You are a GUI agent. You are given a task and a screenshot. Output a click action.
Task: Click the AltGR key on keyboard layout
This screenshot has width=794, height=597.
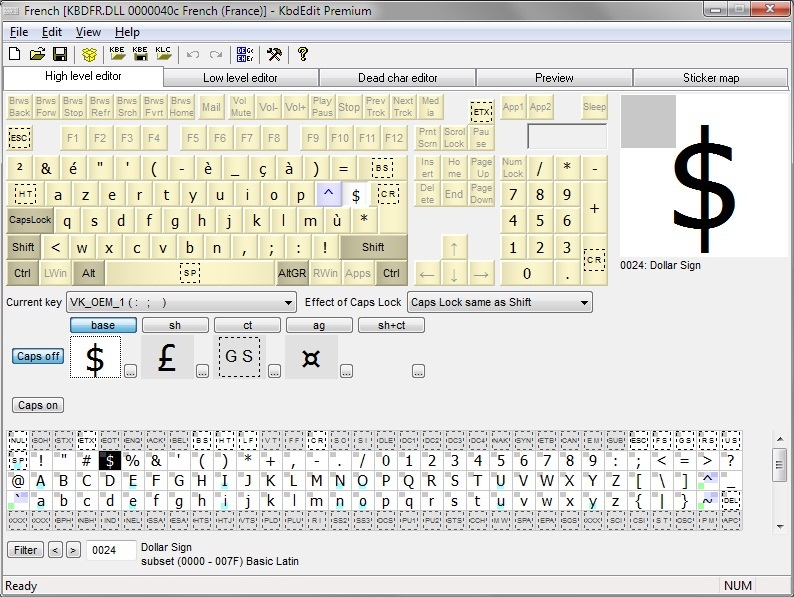pos(292,273)
